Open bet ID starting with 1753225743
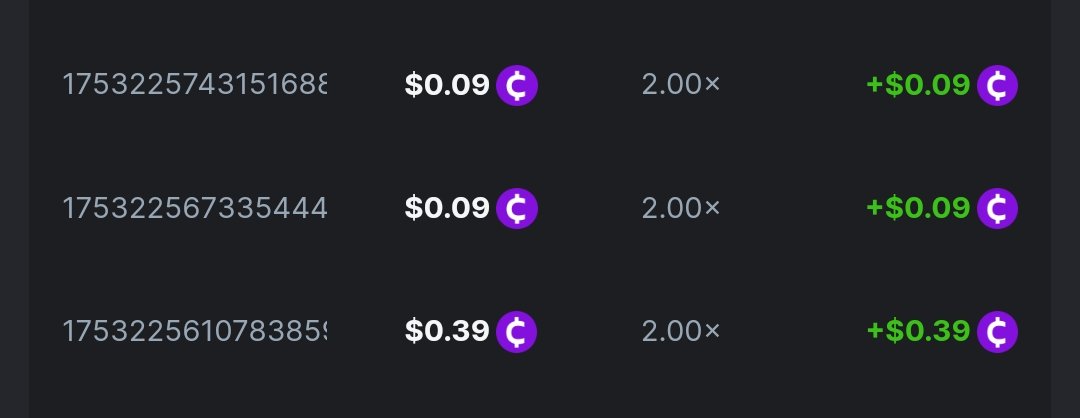Screen dimensions: 1080x418 pyautogui.click(x=195, y=86)
